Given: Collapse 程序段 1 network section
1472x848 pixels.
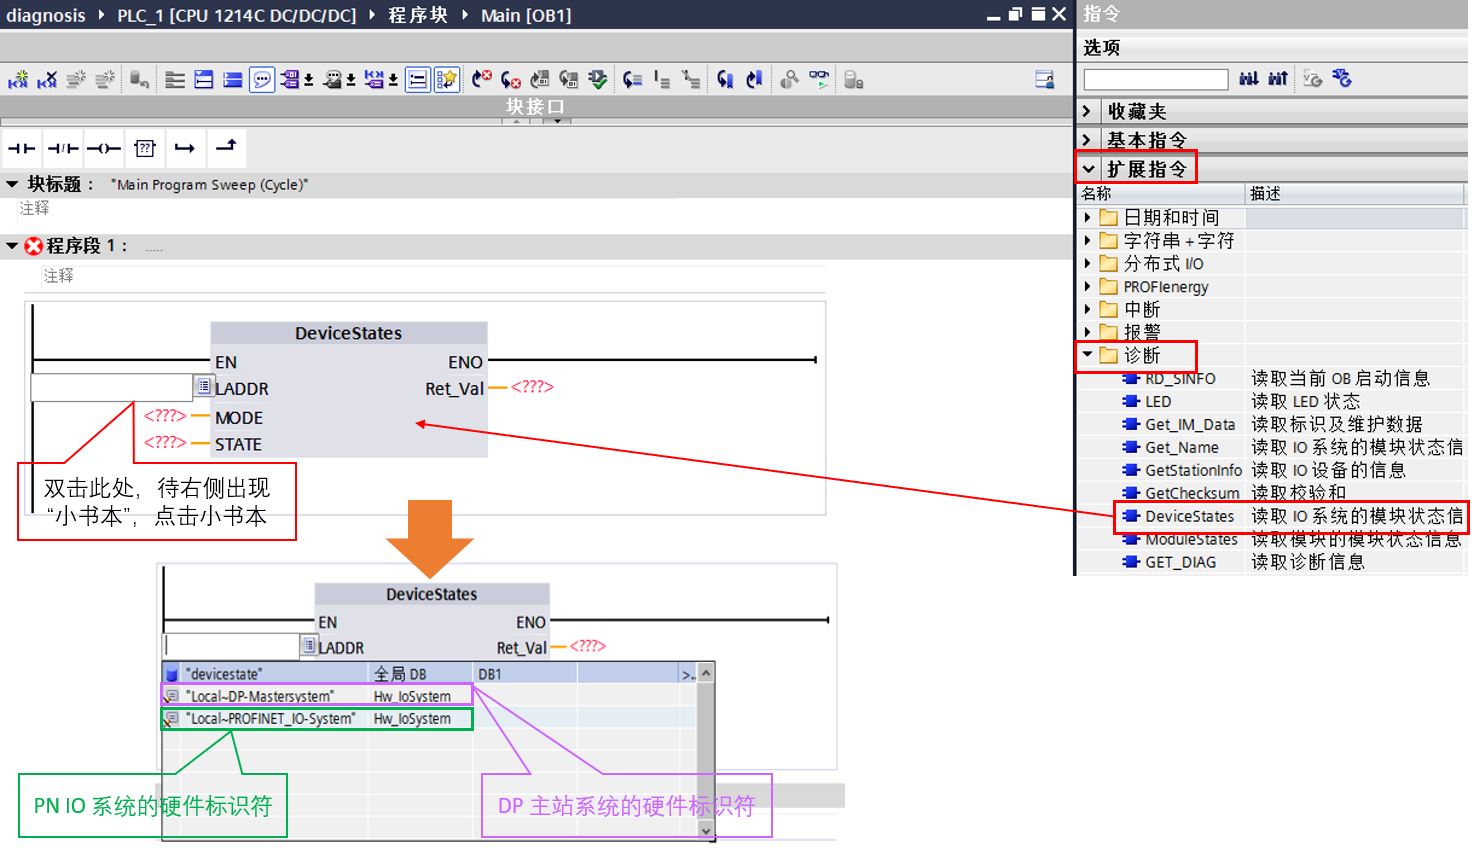Looking at the screenshot, I should [x=12, y=246].
